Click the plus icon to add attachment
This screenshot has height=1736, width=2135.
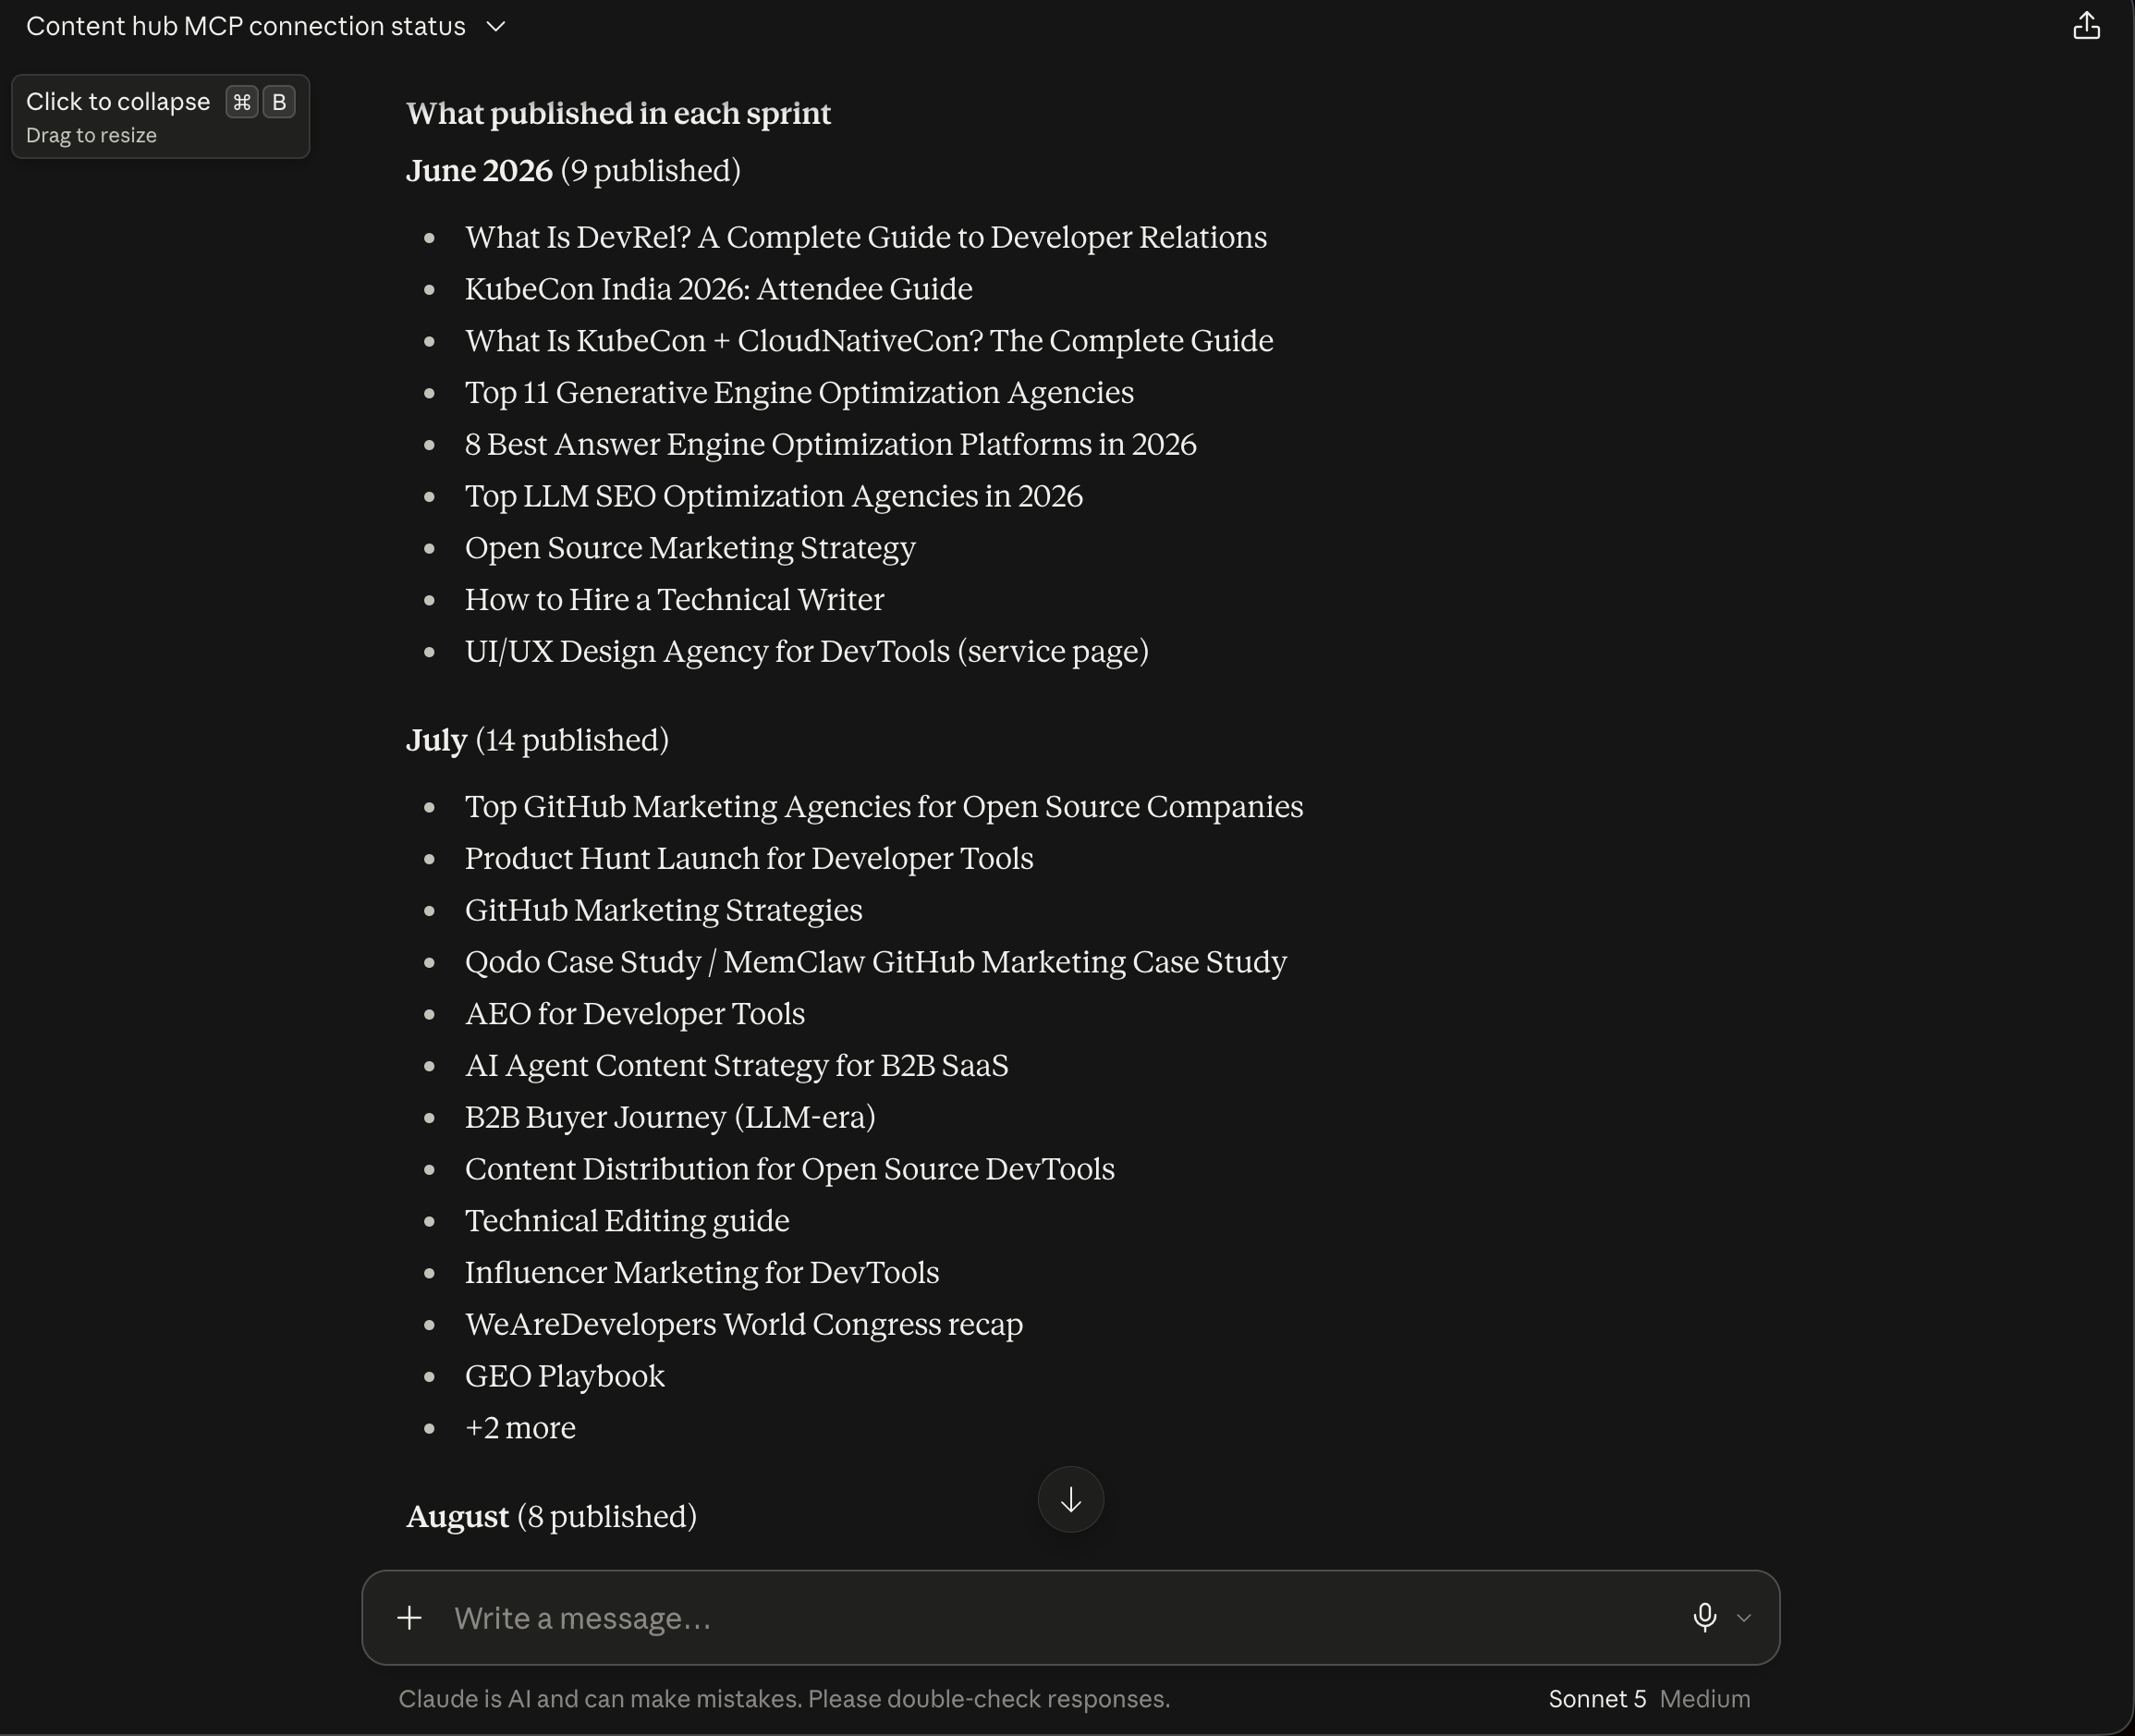click(x=409, y=1617)
